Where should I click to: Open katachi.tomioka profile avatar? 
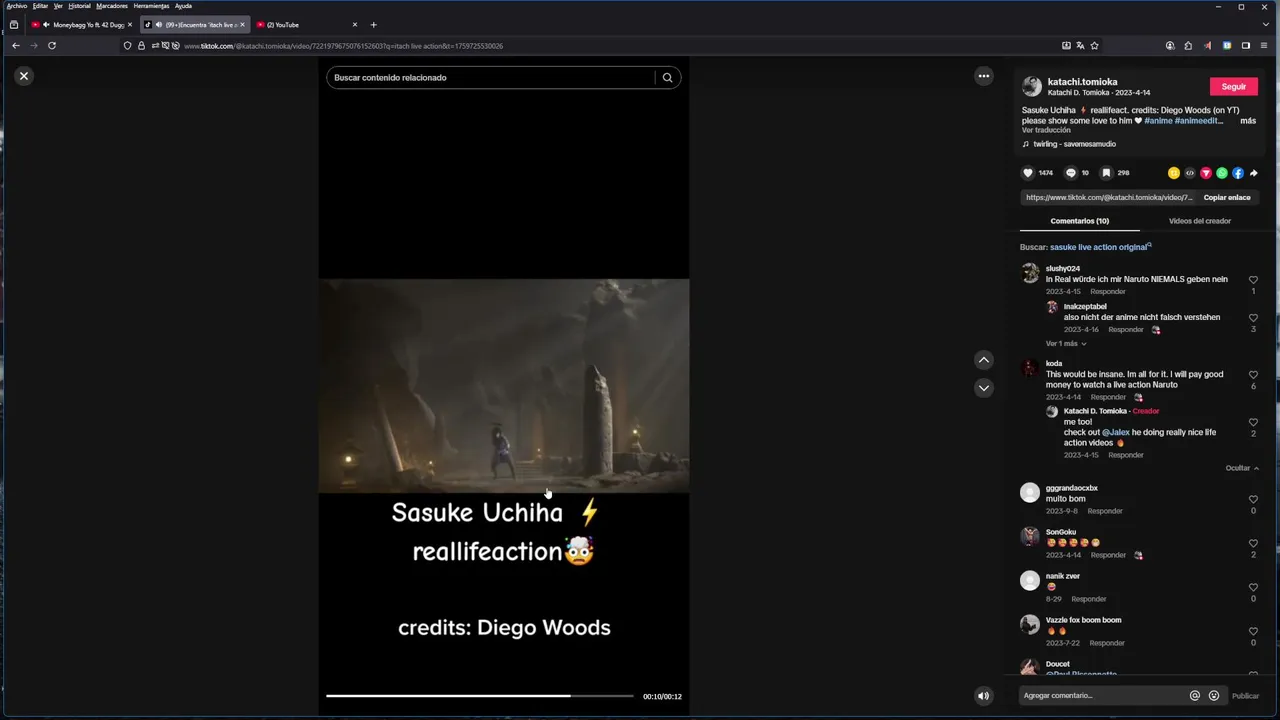(x=1031, y=87)
